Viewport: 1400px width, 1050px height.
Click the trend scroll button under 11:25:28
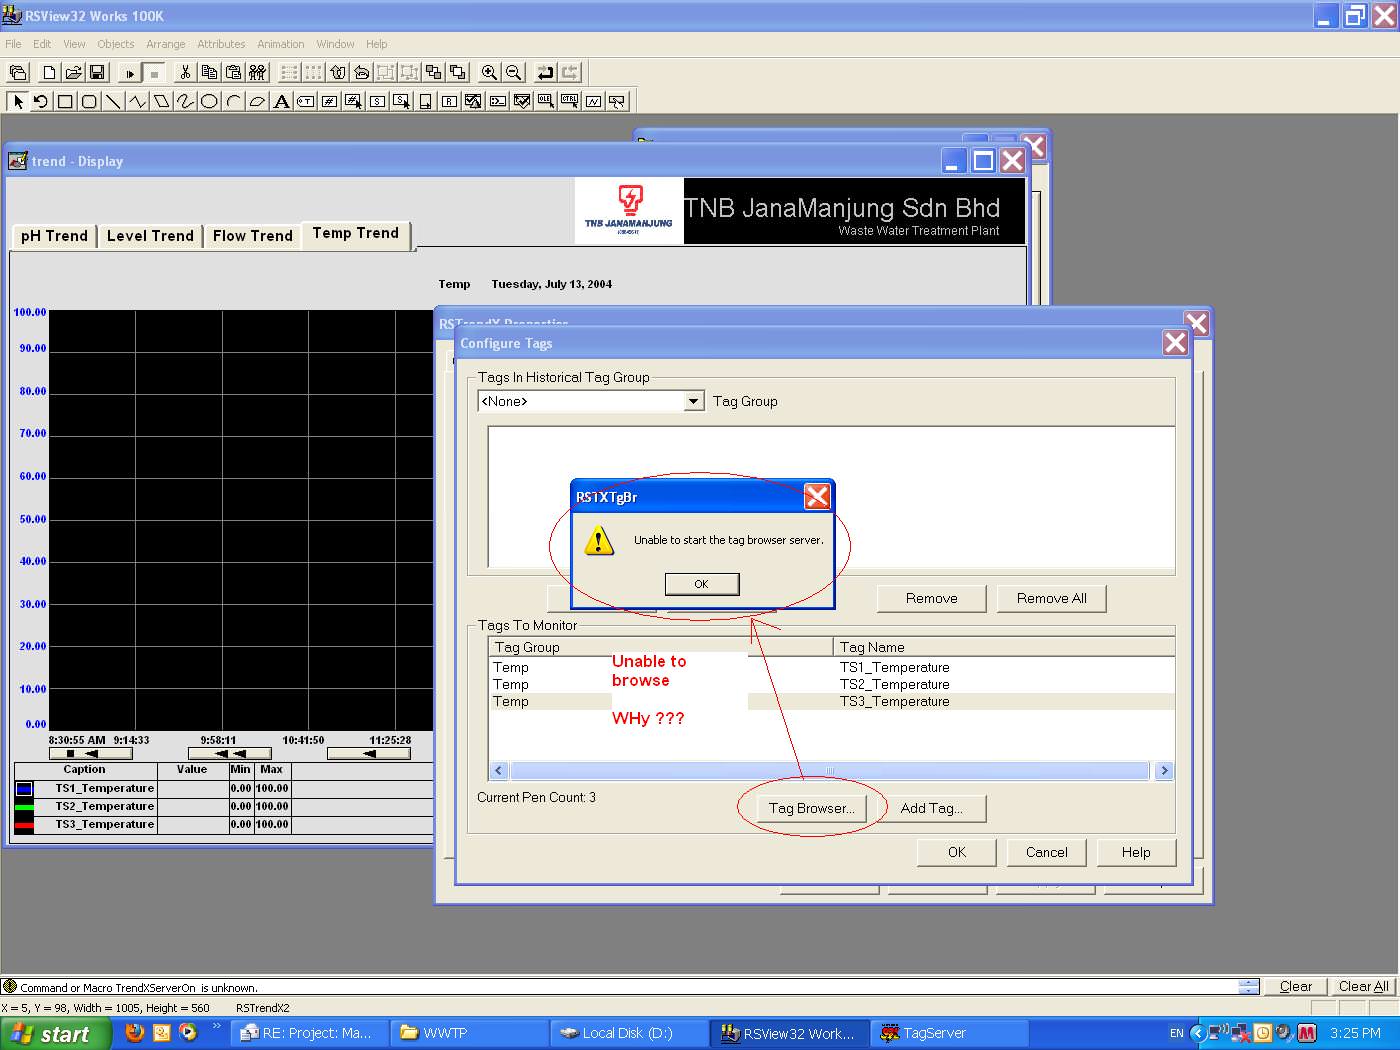[x=369, y=754]
